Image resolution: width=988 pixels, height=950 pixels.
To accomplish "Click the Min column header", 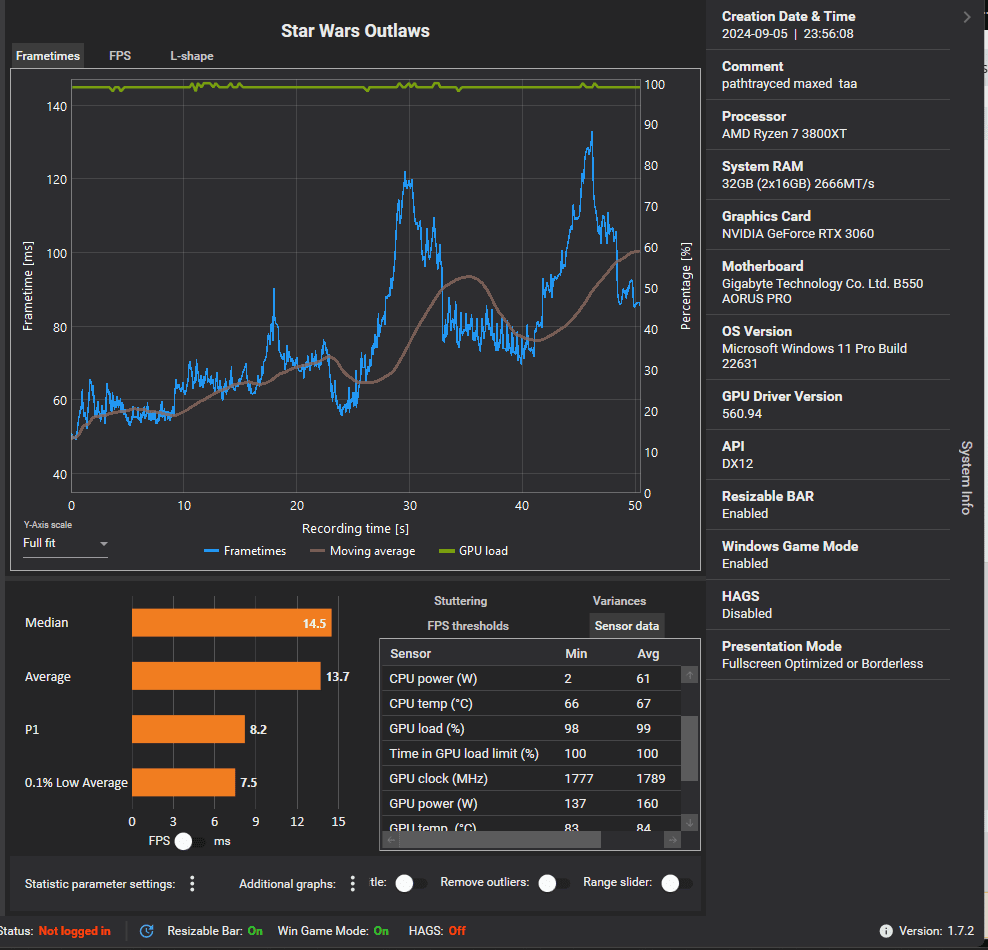I will [x=576, y=654].
